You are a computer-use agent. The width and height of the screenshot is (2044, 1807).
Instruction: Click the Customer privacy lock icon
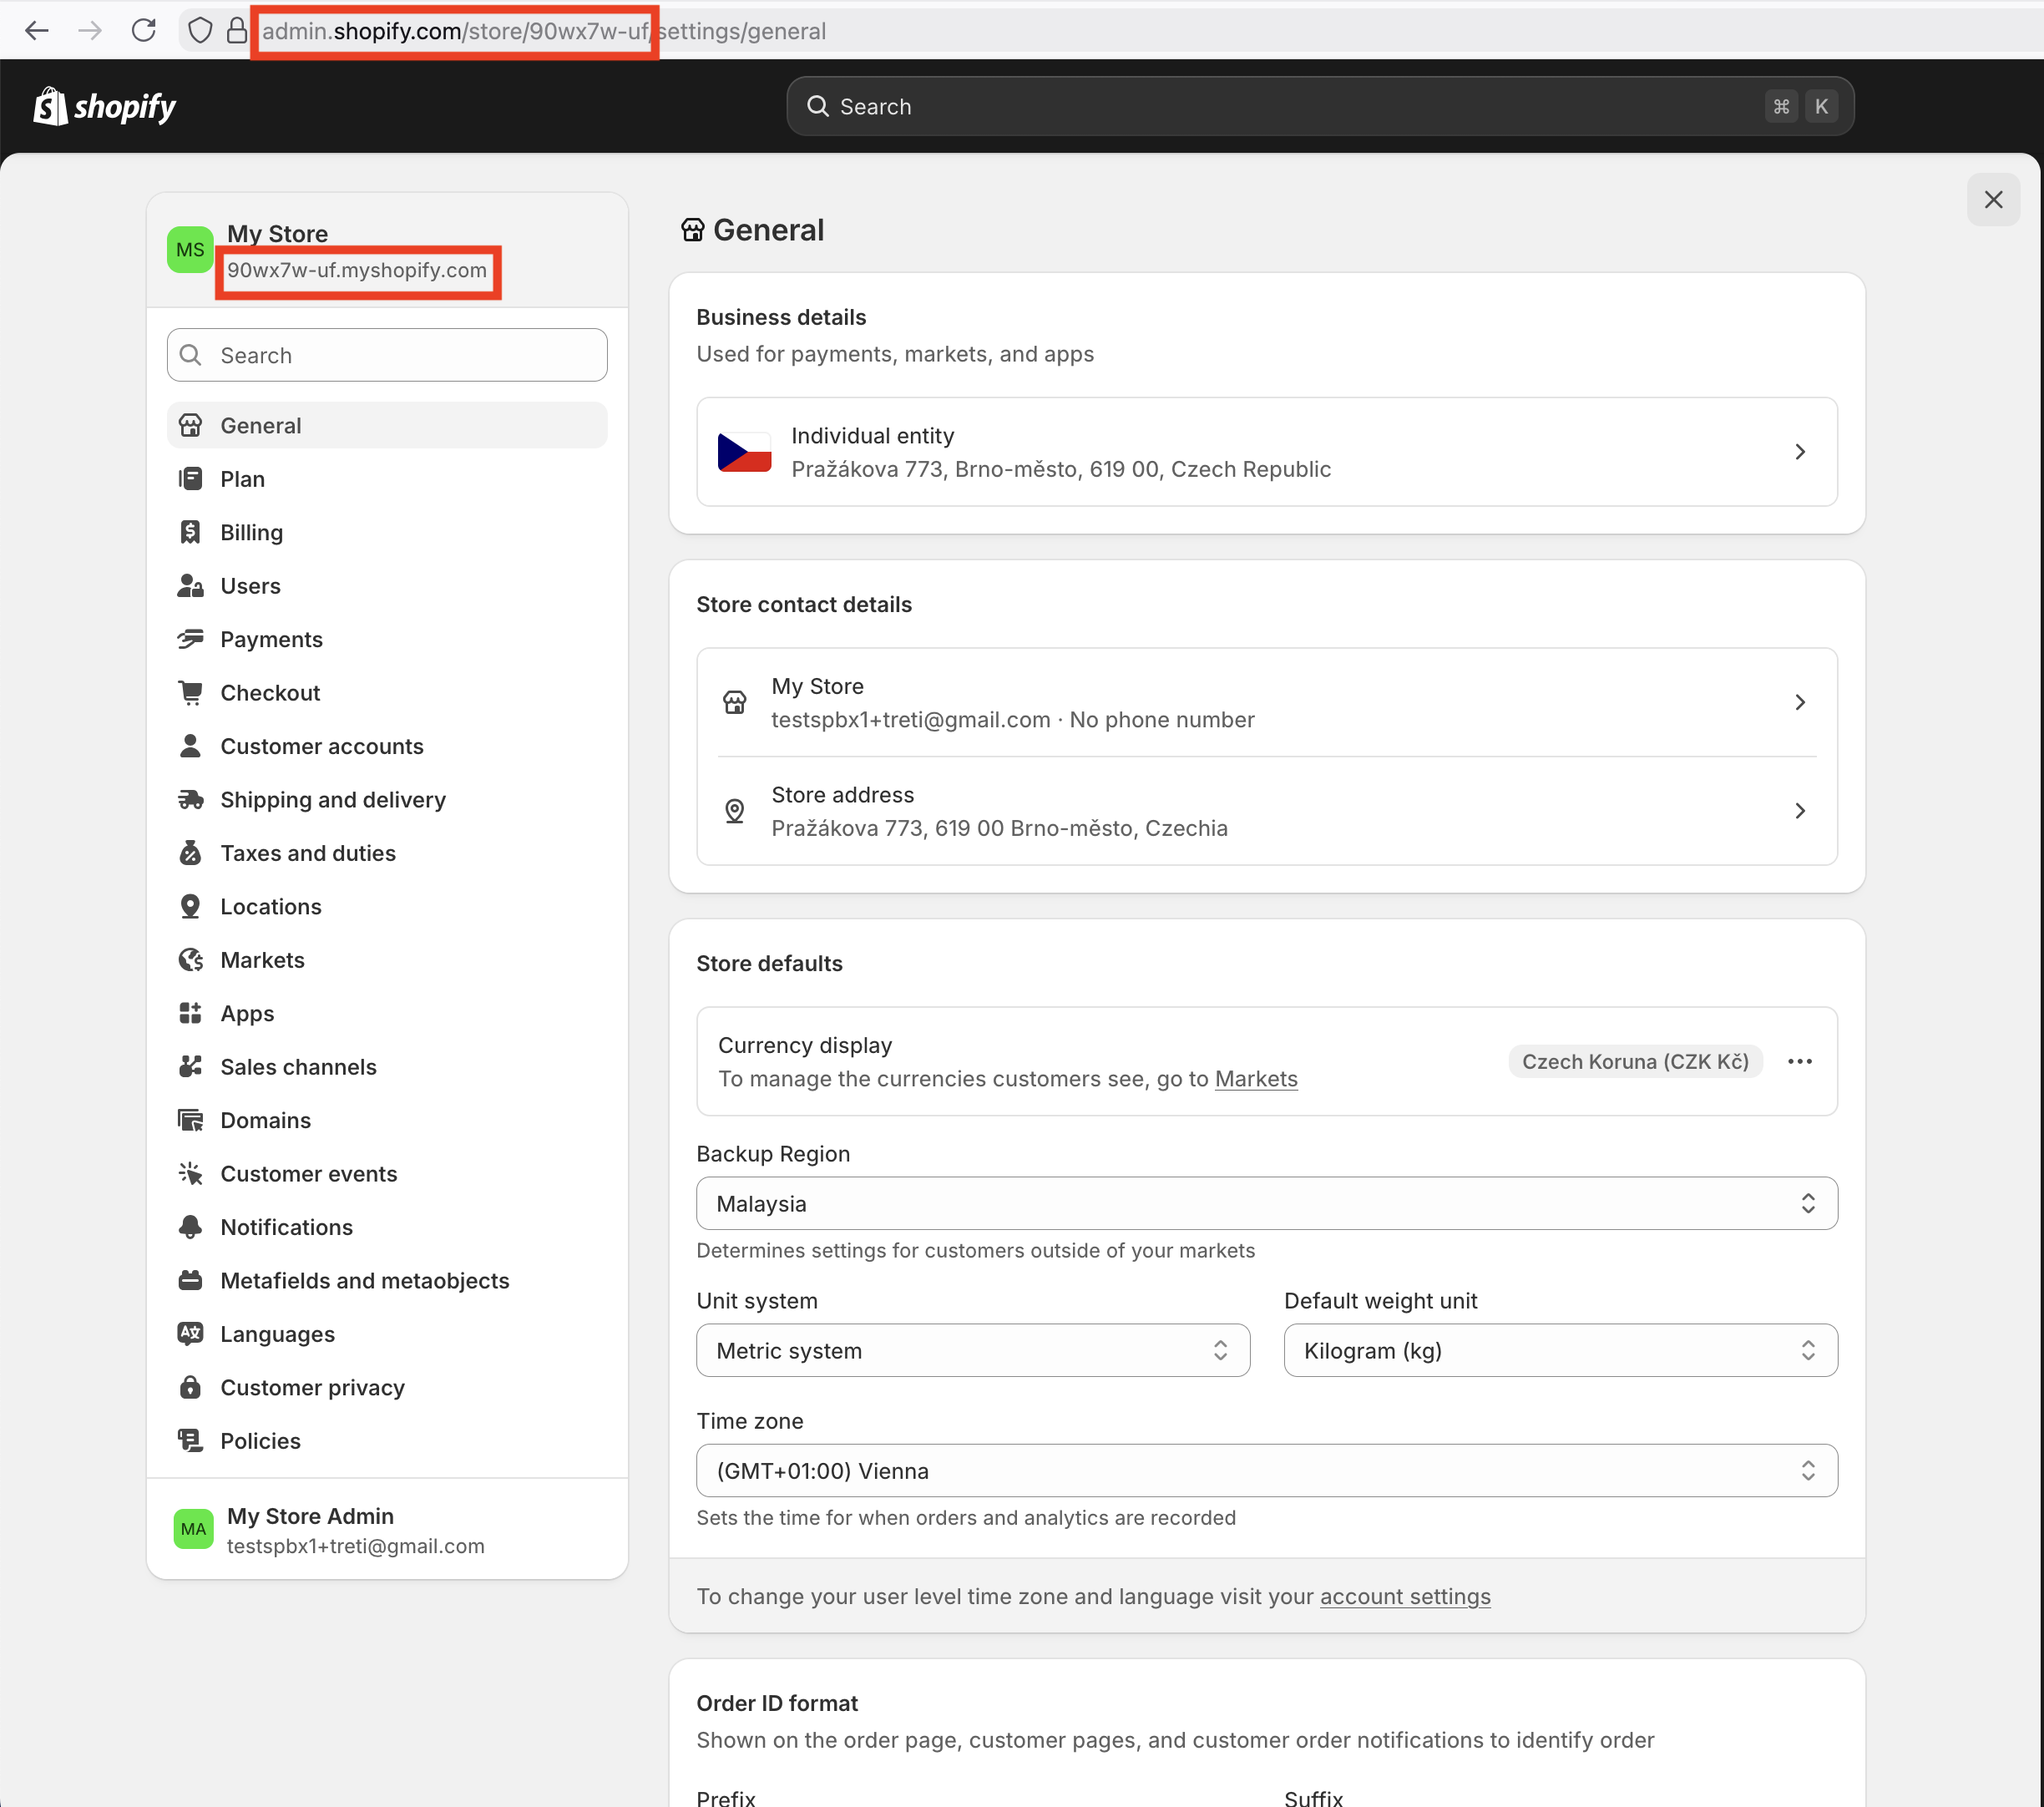click(x=190, y=1387)
